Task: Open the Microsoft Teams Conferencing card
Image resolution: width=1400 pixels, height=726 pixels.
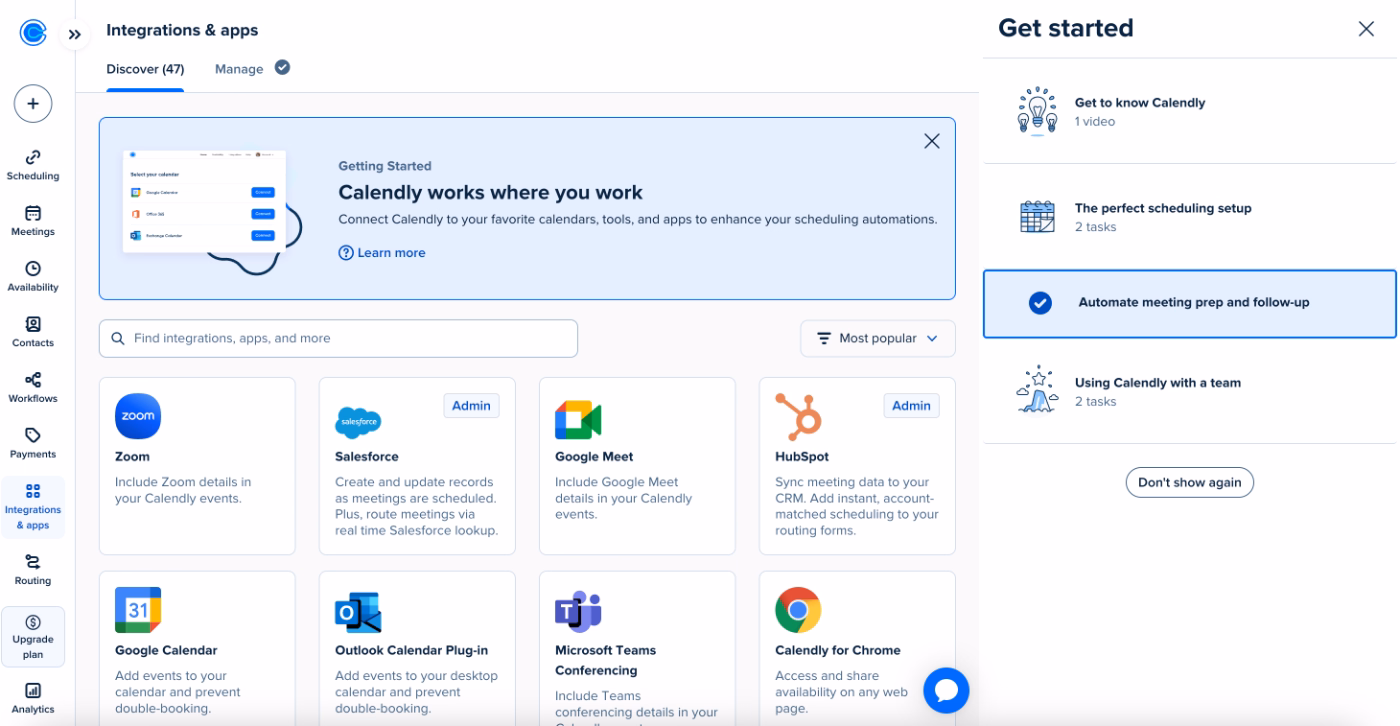Action: 637,648
